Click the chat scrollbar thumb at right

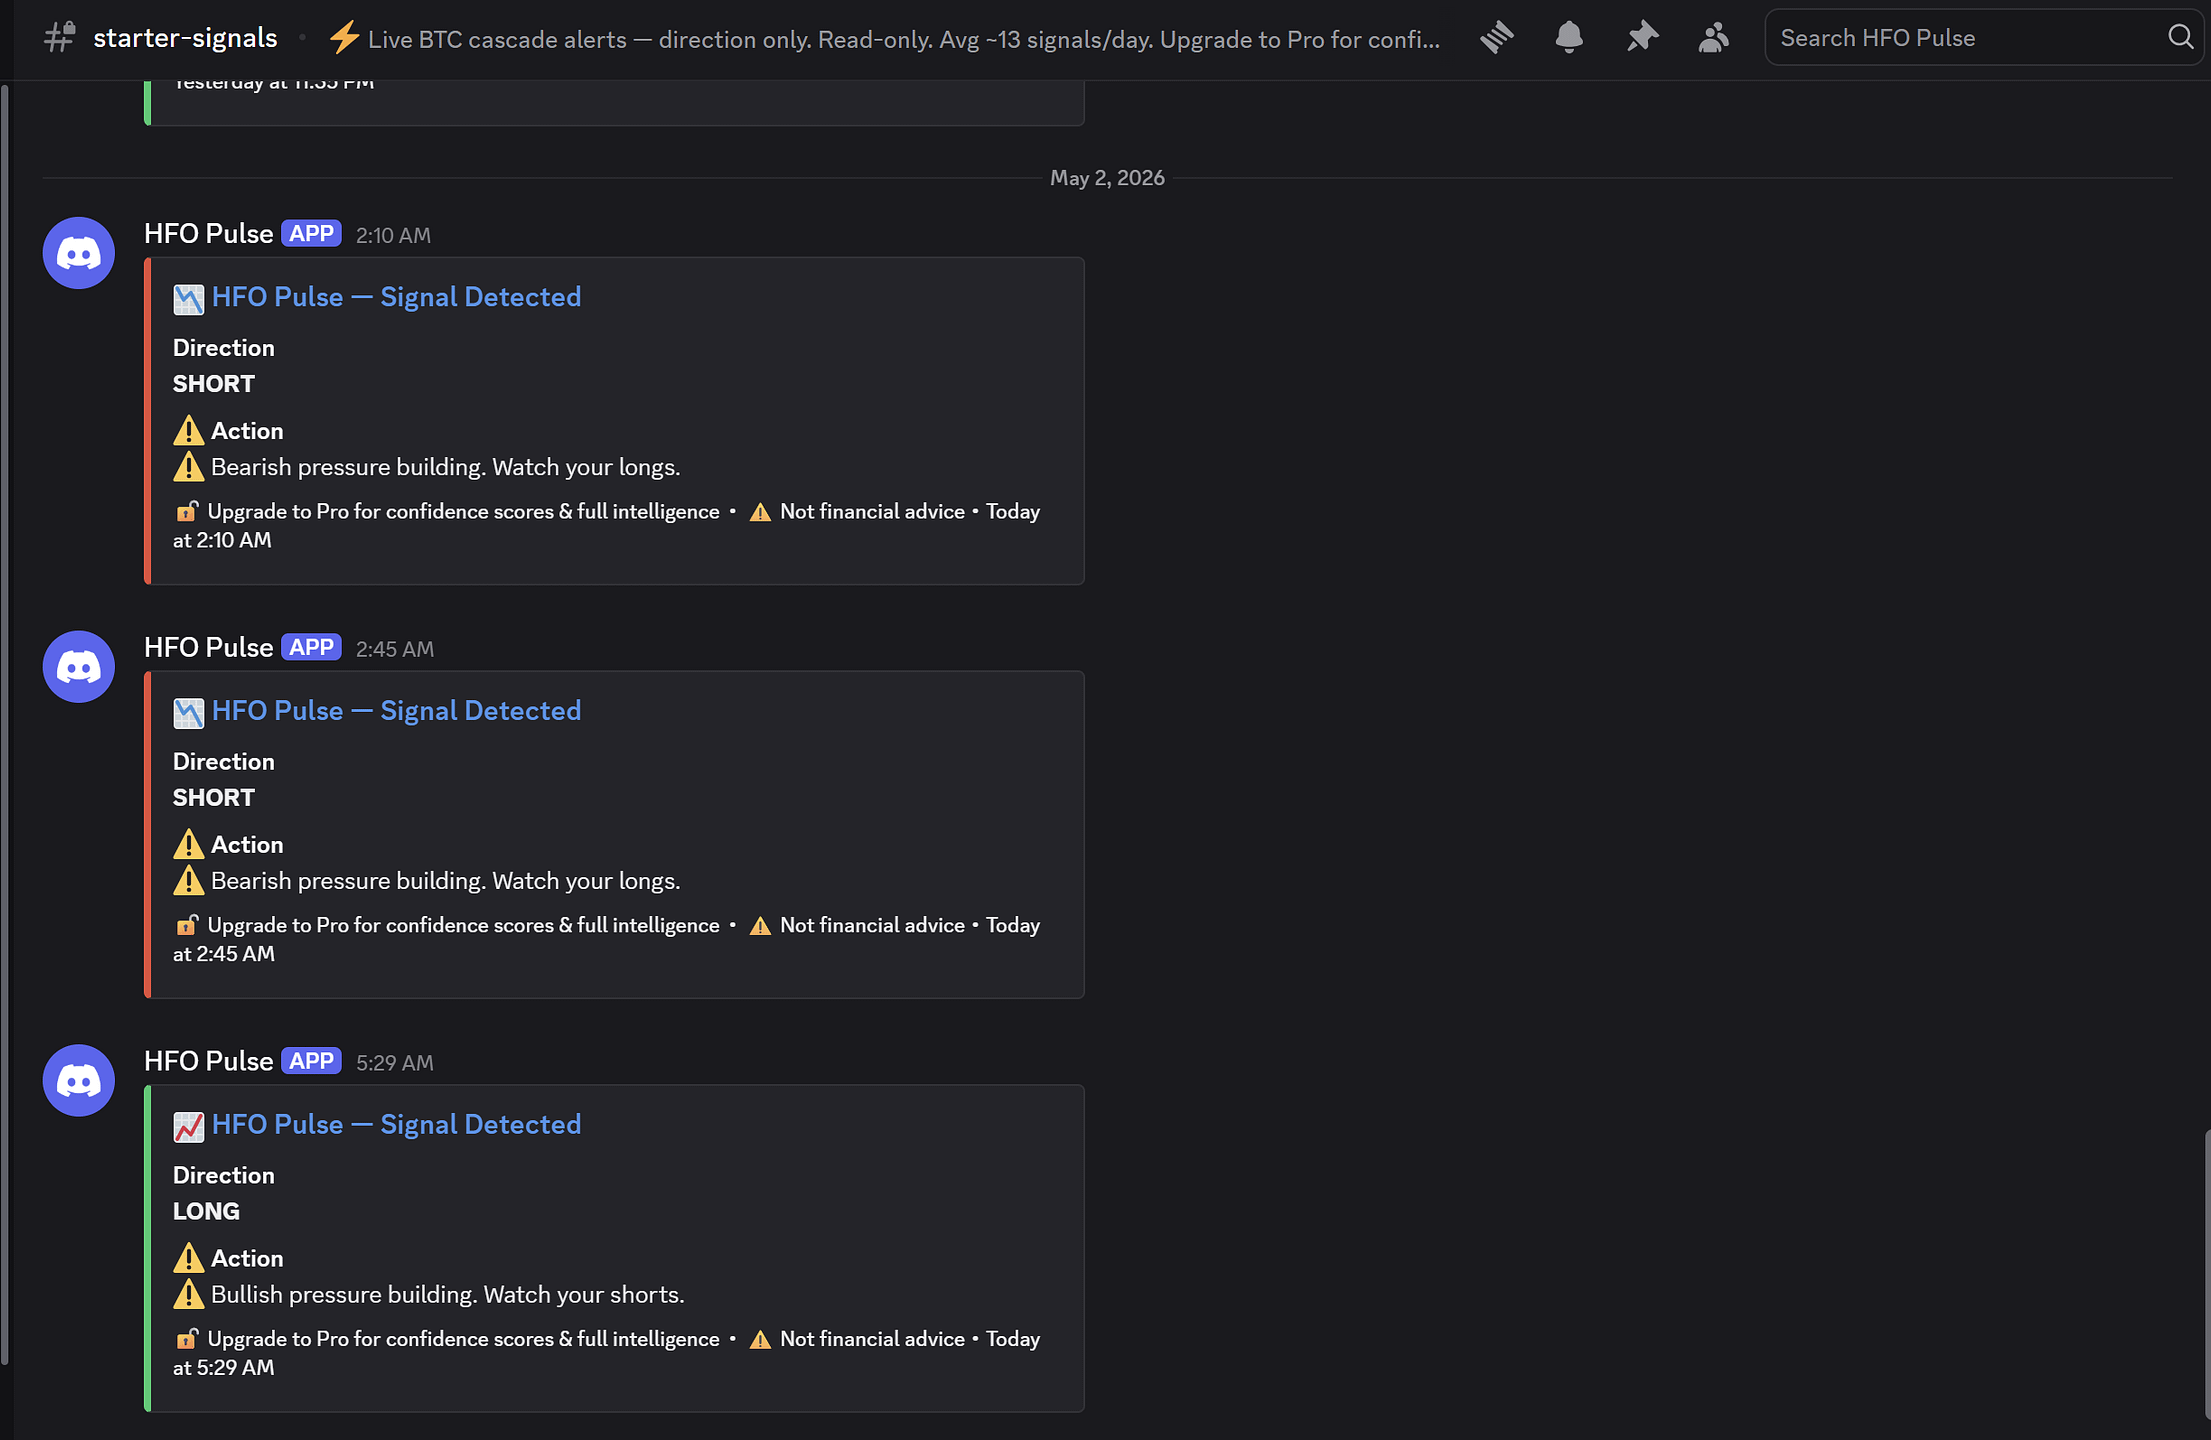point(2206,1275)
